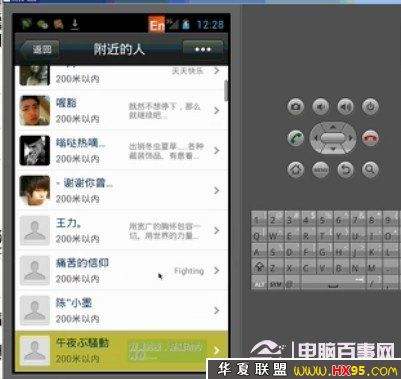Click the 5 key on emulator keyboard
The image size is (401, 379).
click(325, 218)
